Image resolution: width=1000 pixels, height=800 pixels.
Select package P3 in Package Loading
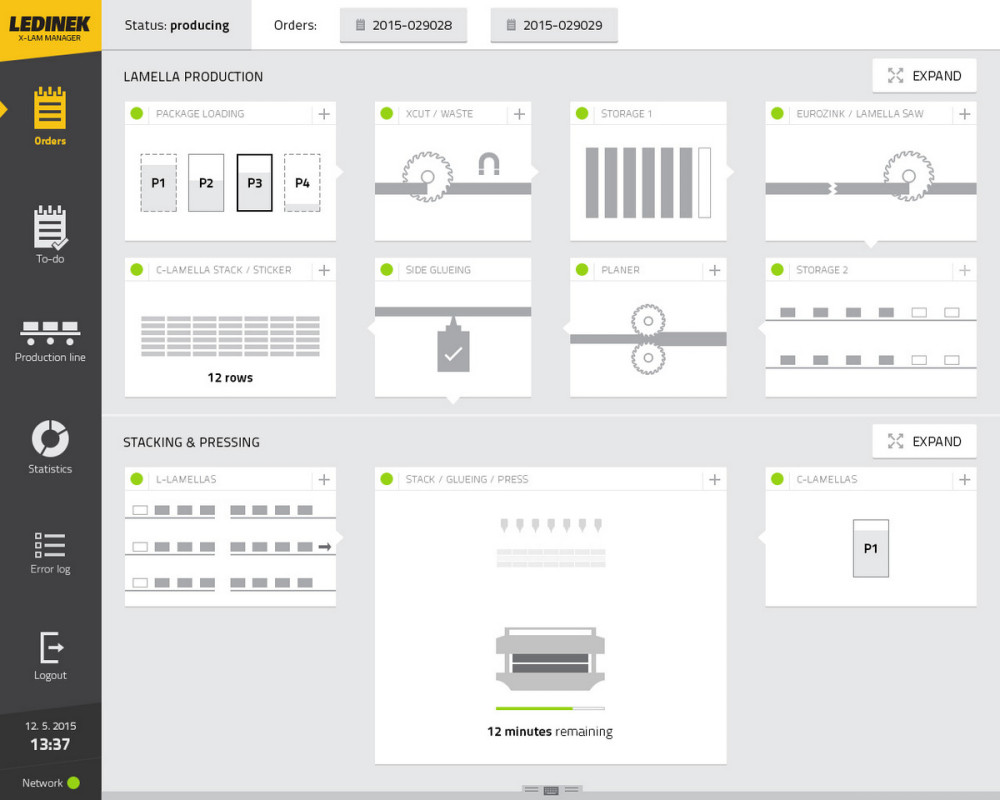click(x=254, y=183)
